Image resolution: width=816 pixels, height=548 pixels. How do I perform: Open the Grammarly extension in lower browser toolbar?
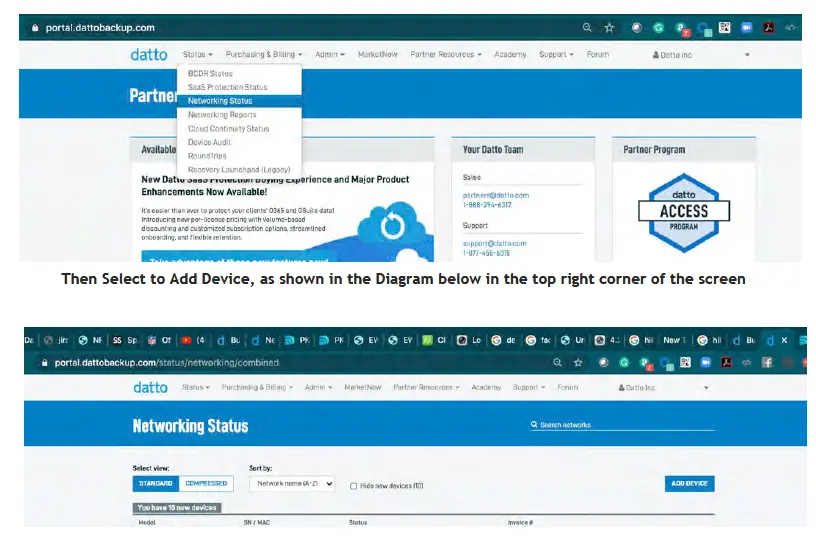click(x=623, y=363)
